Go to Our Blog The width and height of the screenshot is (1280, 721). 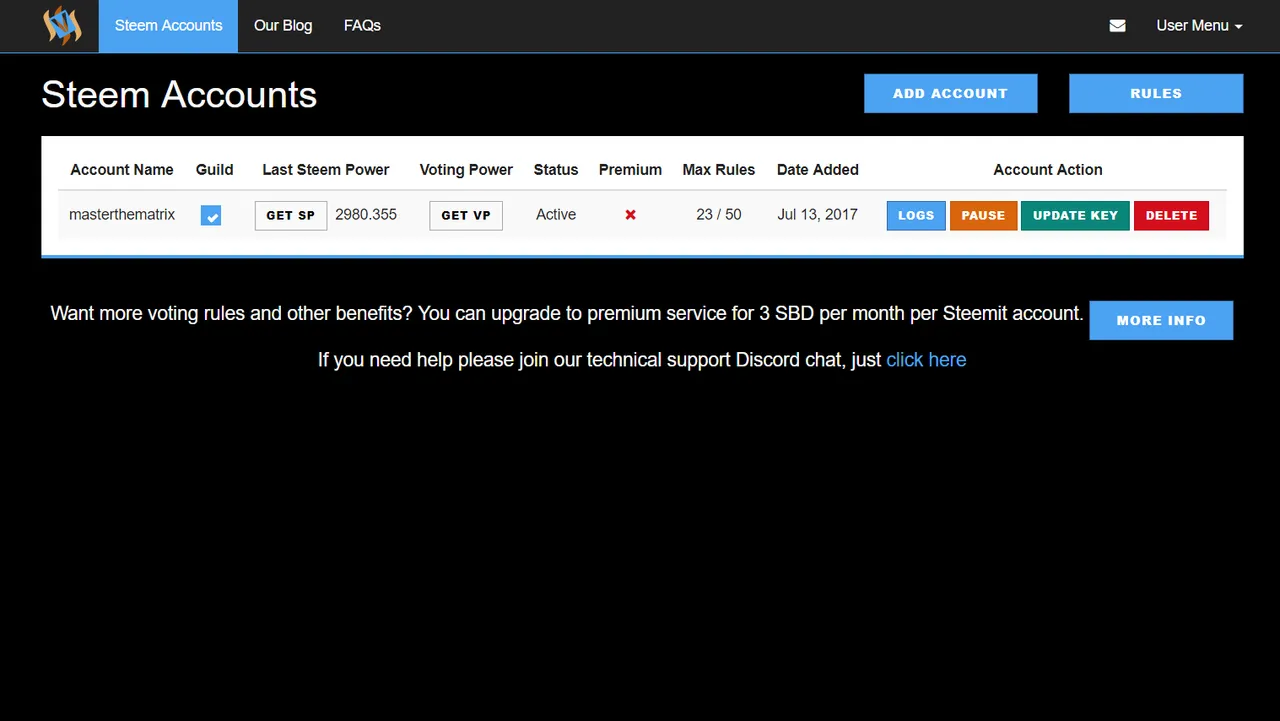(x=283, y=26)
